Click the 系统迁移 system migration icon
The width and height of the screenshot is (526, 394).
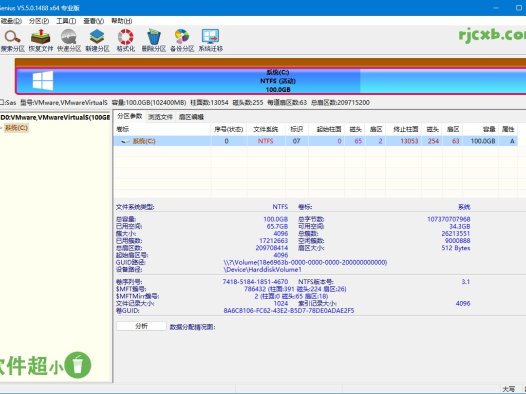(x=210, y=36)
